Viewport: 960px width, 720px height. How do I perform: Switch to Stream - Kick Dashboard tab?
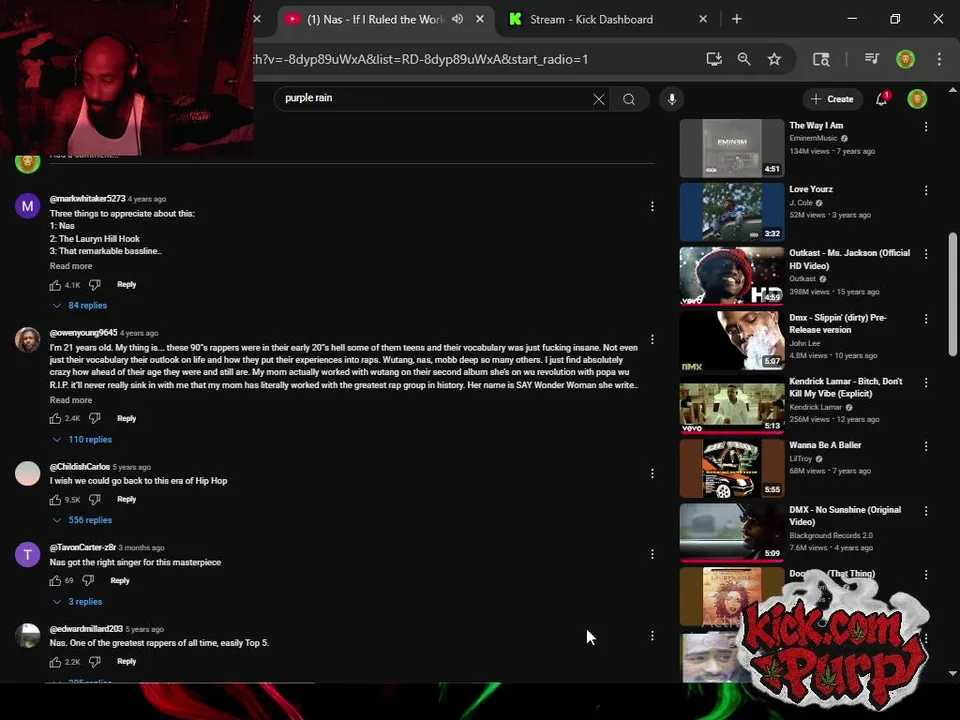[x=591, y=20]
